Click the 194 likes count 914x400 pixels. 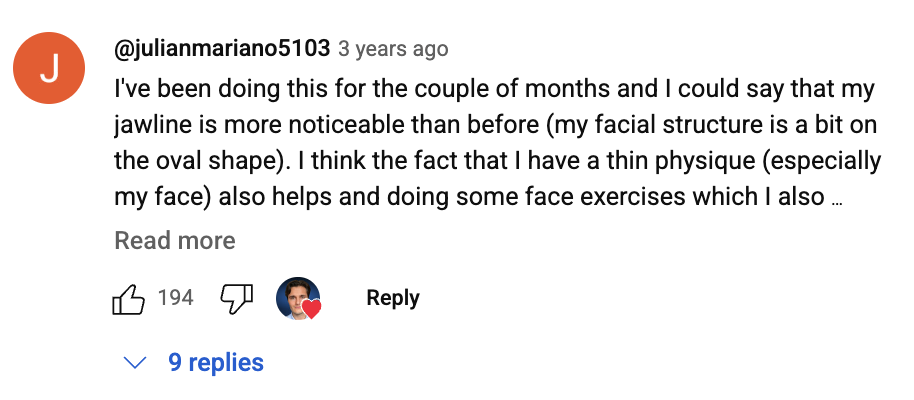coord(175,298)
